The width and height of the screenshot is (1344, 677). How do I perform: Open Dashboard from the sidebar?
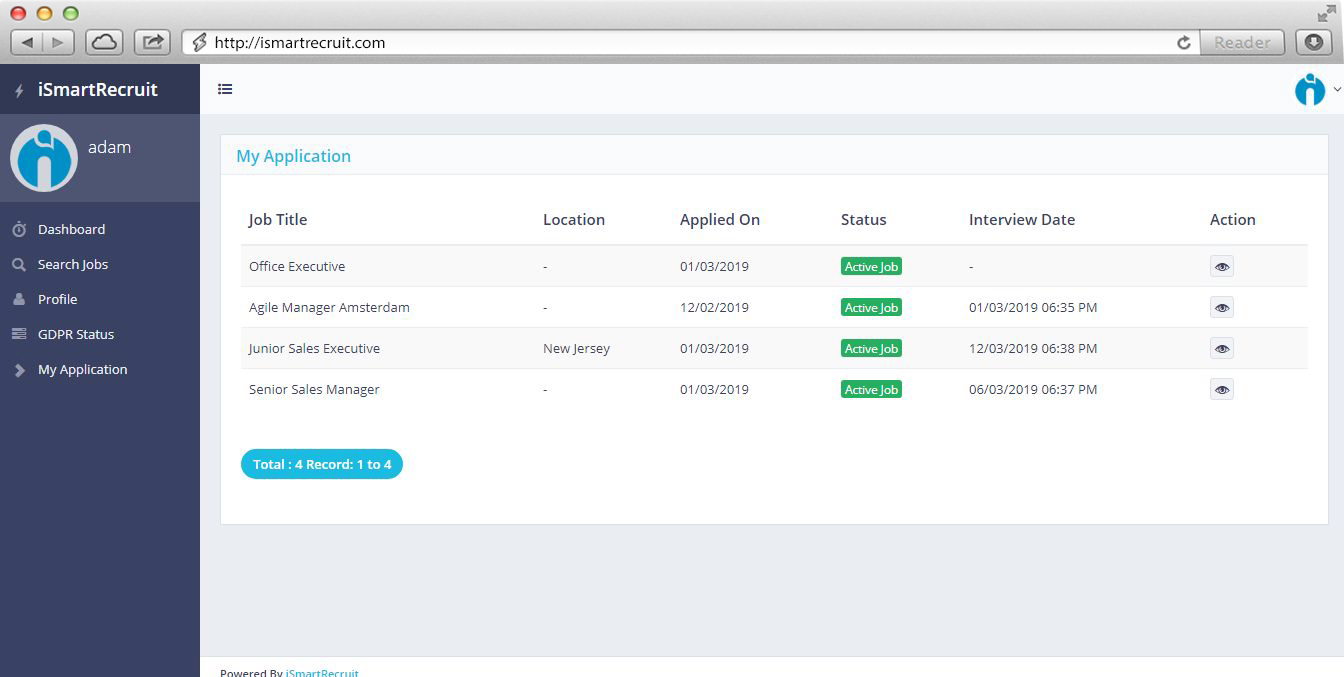click(71, 229)
